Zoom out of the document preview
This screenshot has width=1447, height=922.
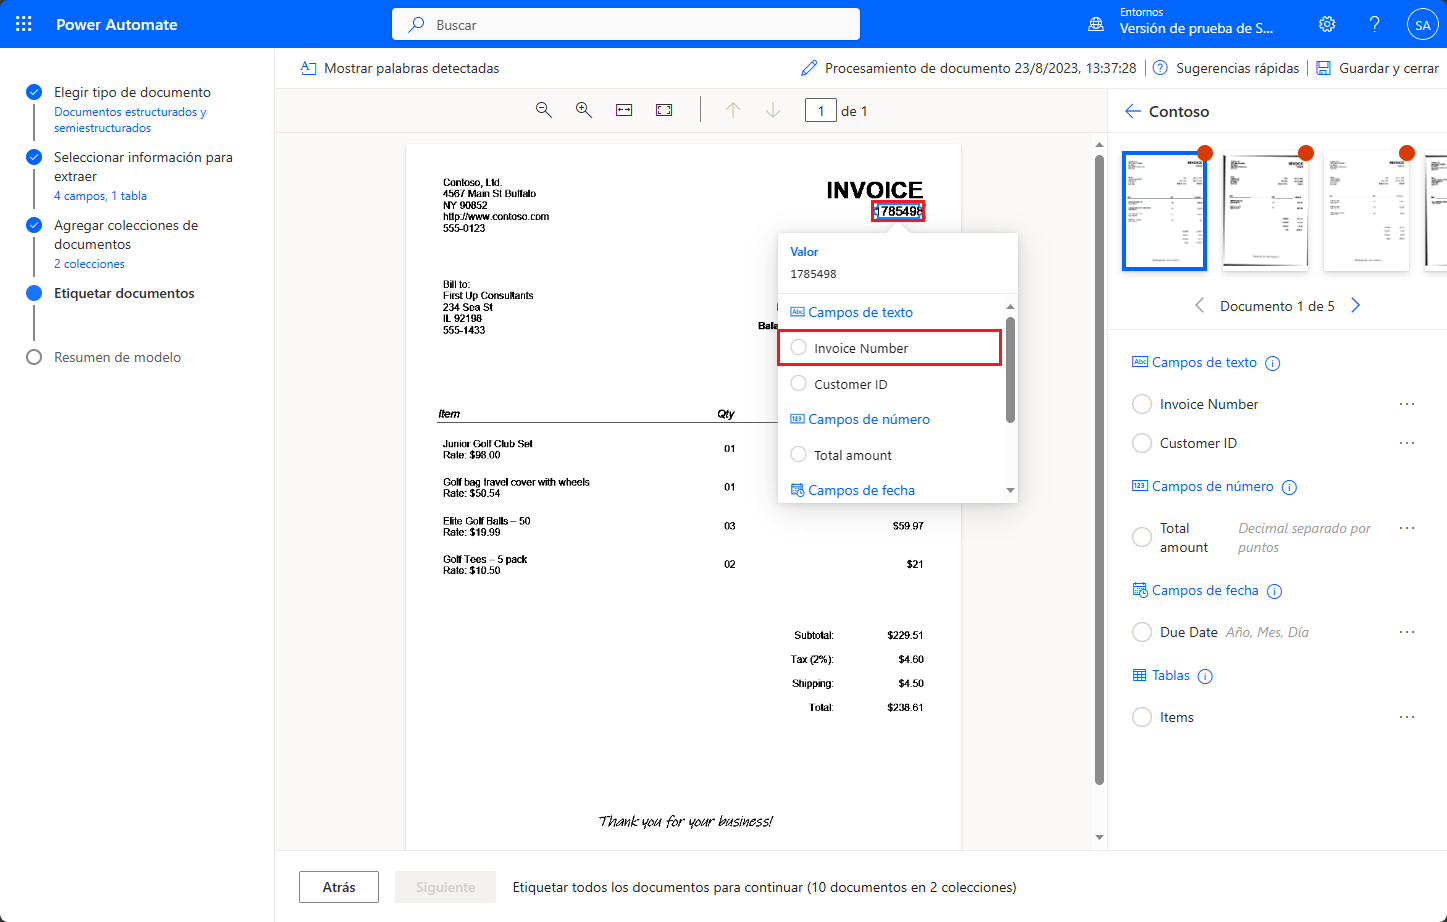pyautogui.click(x=544, y=110)
